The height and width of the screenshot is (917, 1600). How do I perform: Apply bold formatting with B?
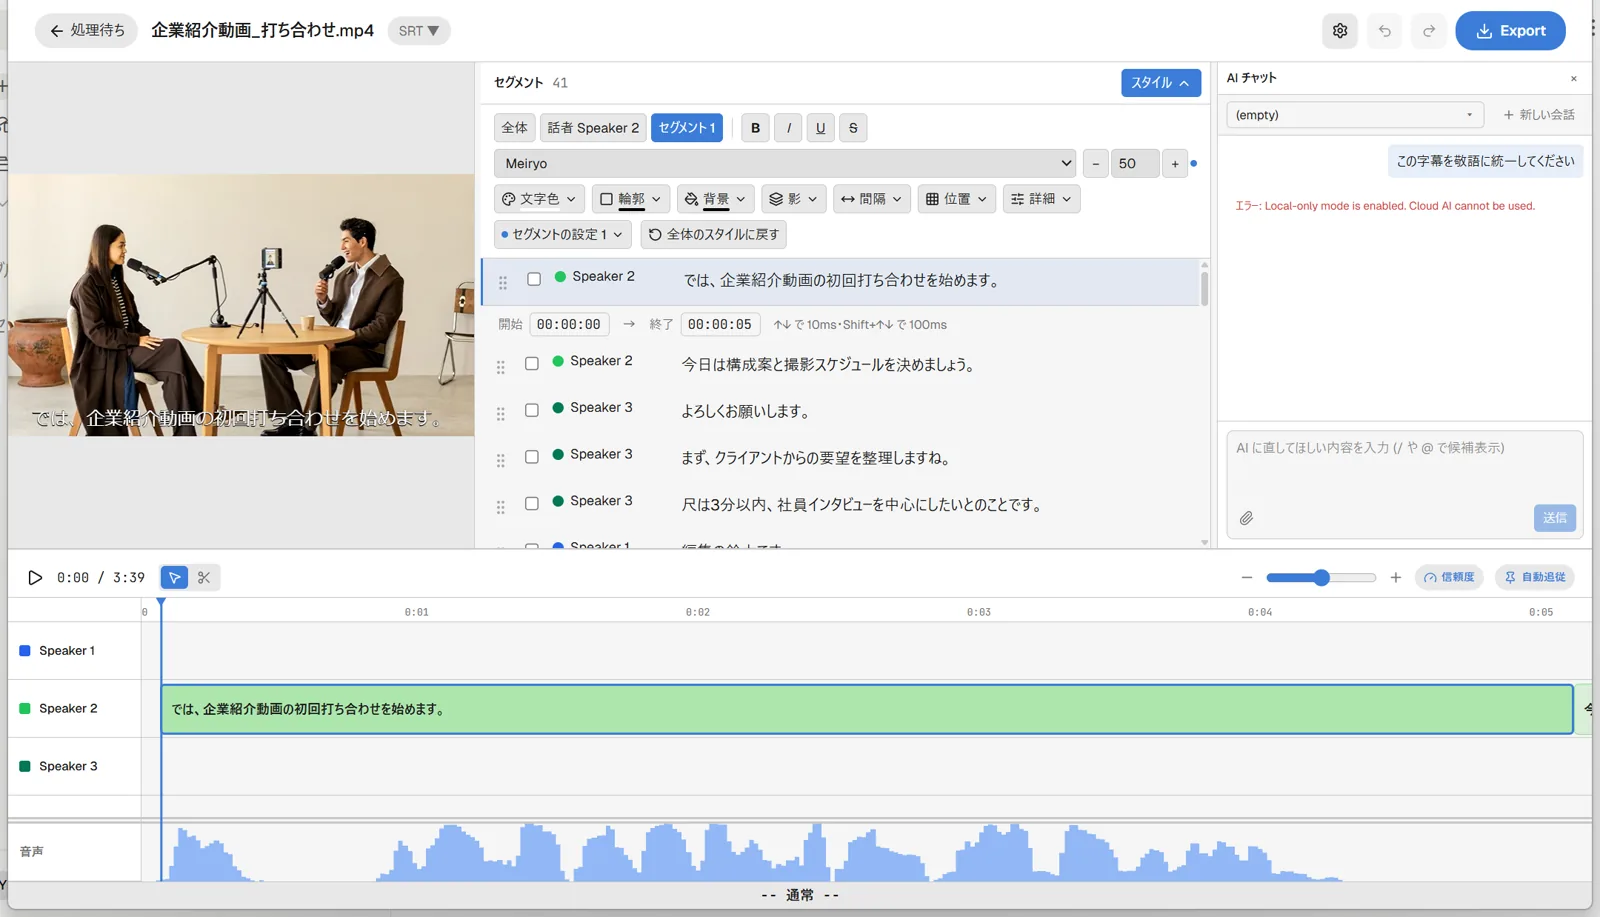click(756, 128)
